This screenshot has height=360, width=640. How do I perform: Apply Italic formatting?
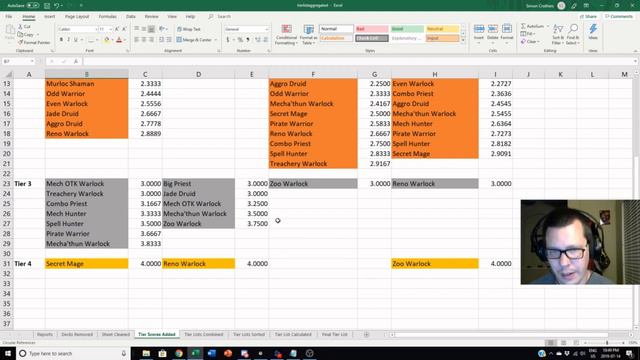click(x=68, y=40)
